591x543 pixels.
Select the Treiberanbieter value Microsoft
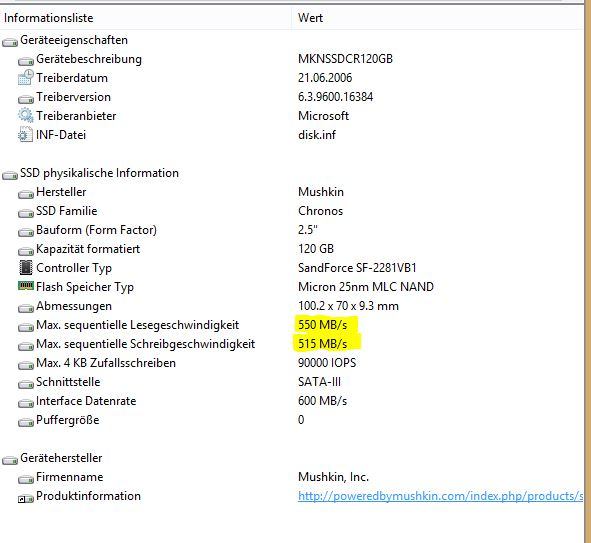(x=323, y=116)
